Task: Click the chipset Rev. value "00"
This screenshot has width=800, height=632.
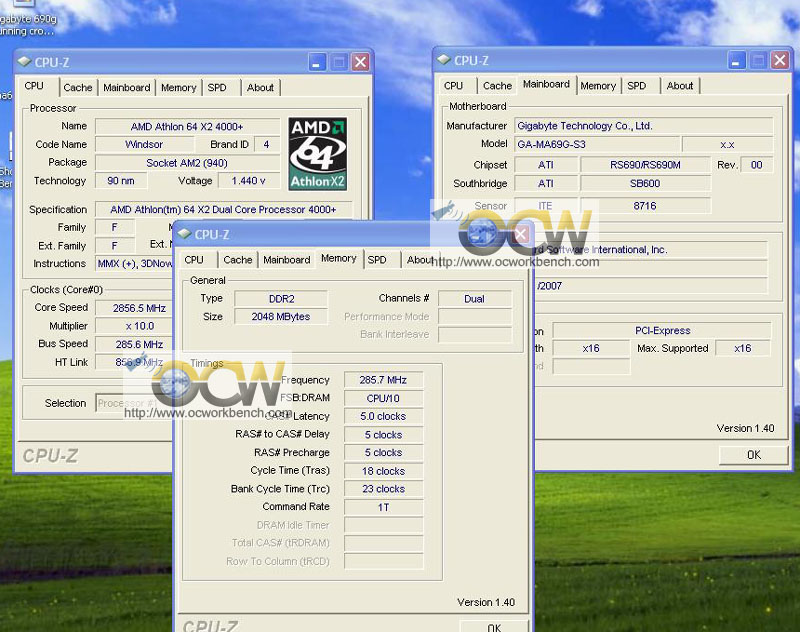Action: coord(757,165)
